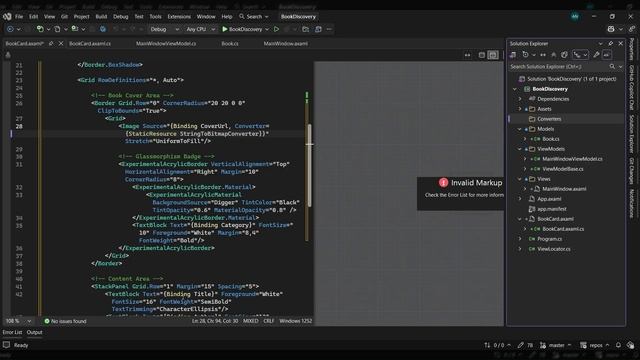Click the open folder toolbar icon

(305, 29)
